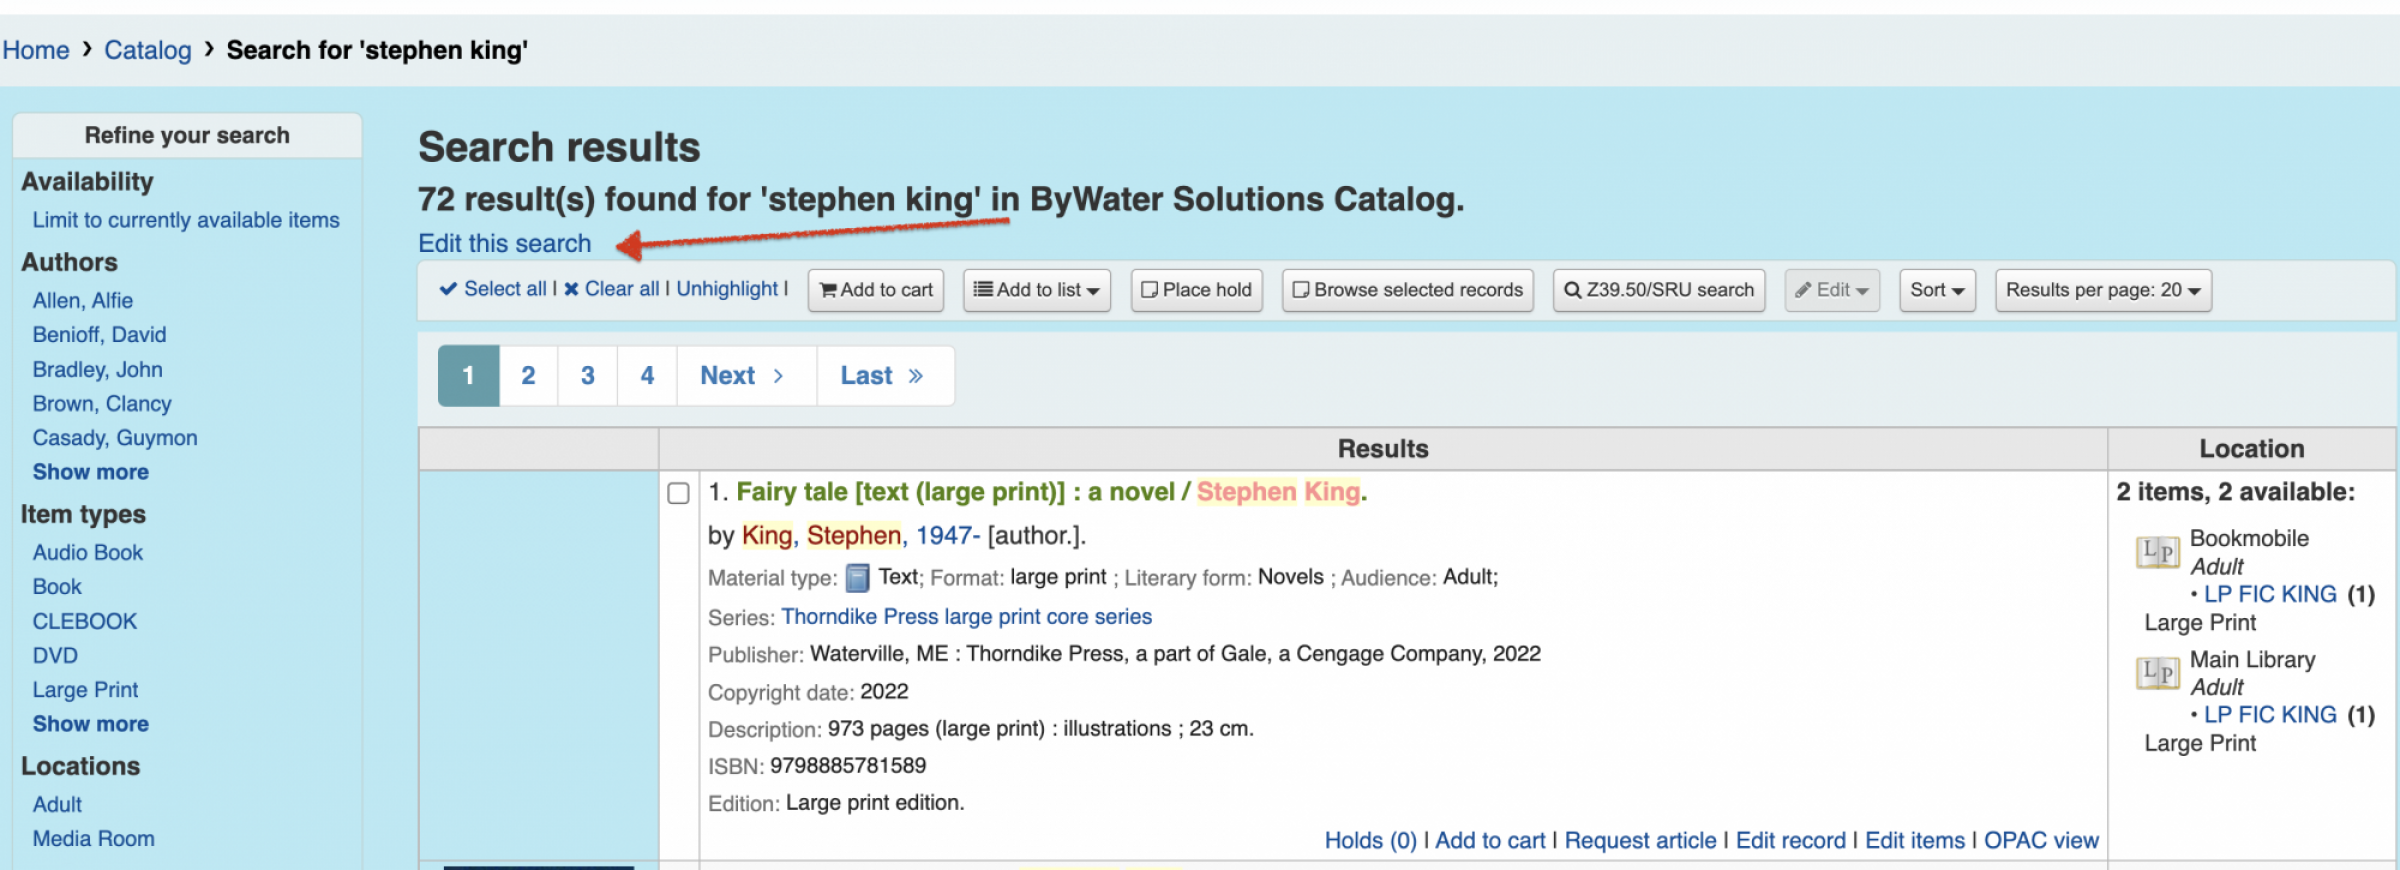2400x870 pixels.
Task: Check the Fairy tale result checkbox
Action: click(x=678, y=493)
